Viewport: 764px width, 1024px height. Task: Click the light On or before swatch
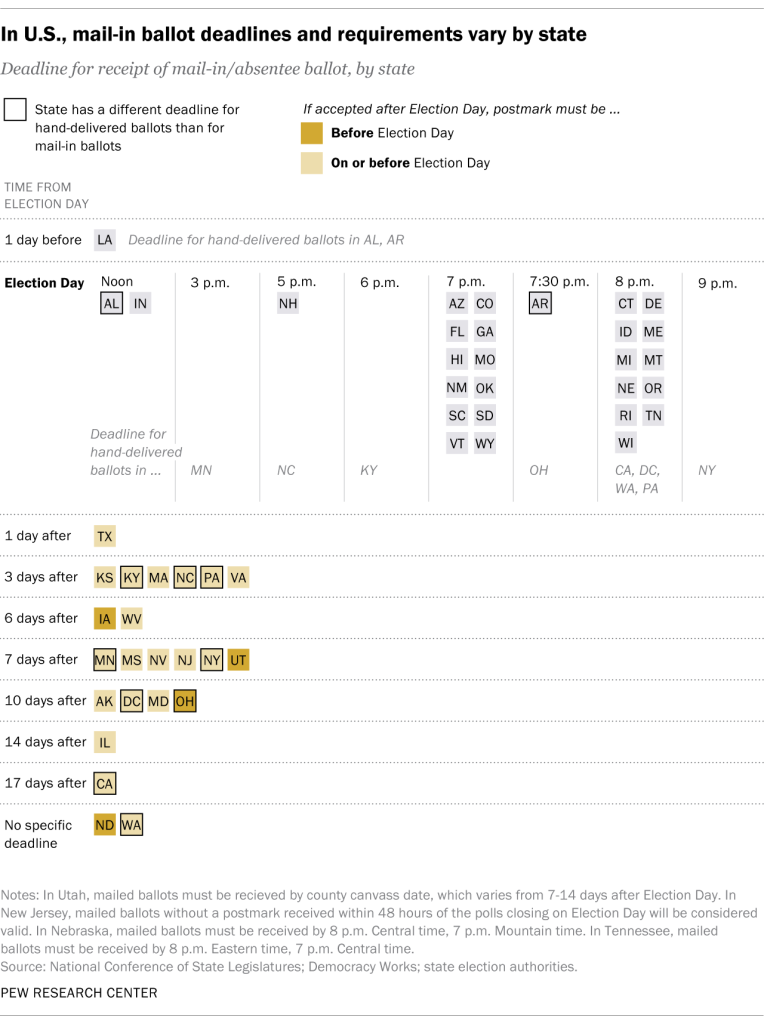311,163
